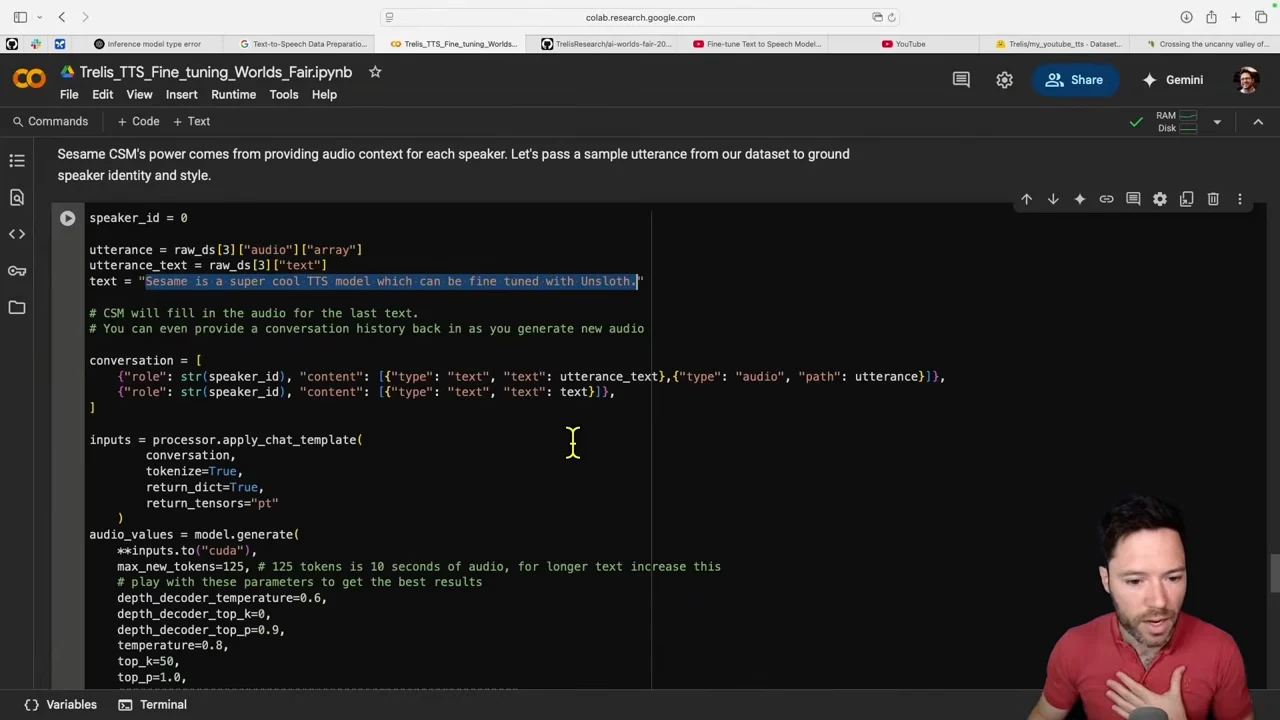Click Safari share icon

pos(1211,17)
